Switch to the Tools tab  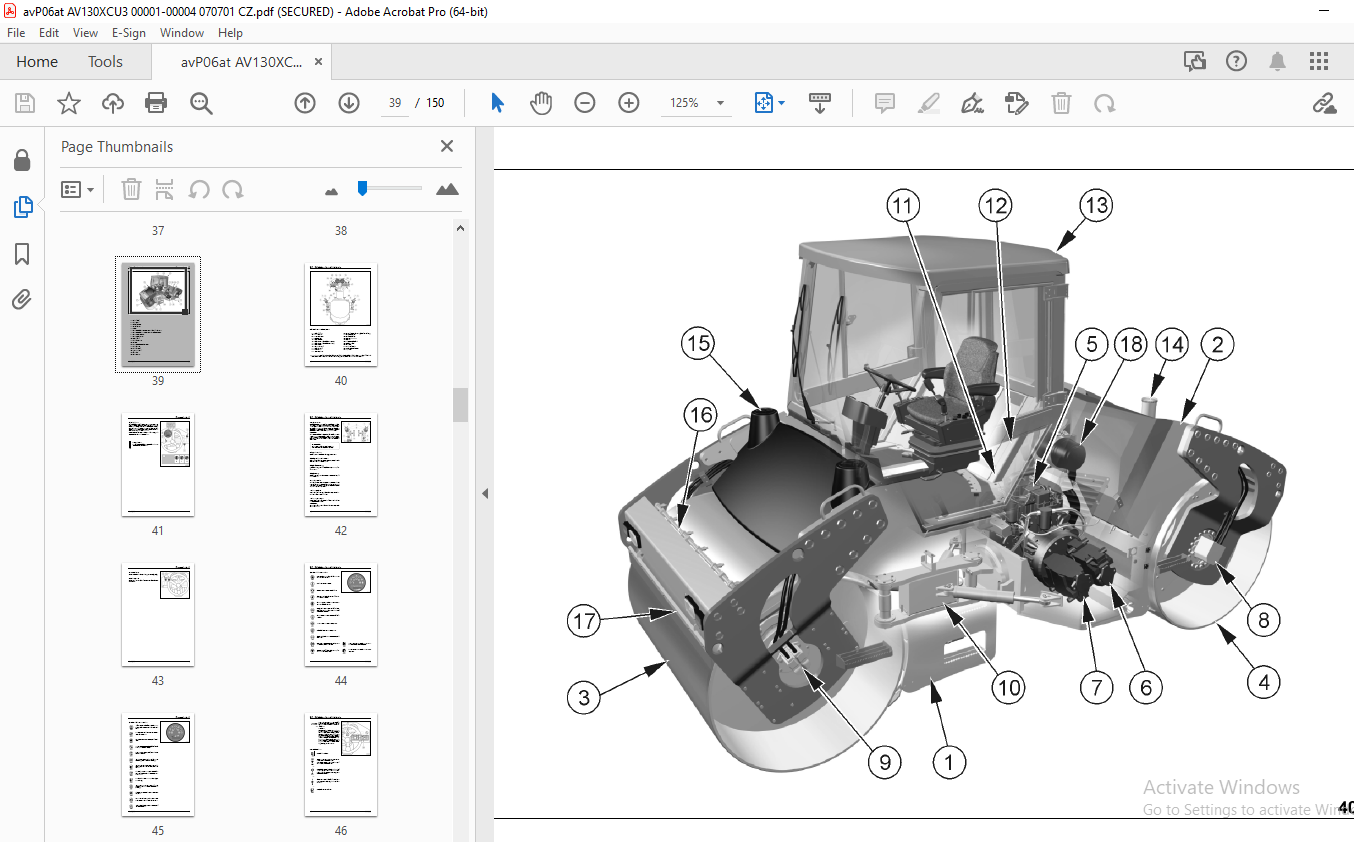click(105, 61)
